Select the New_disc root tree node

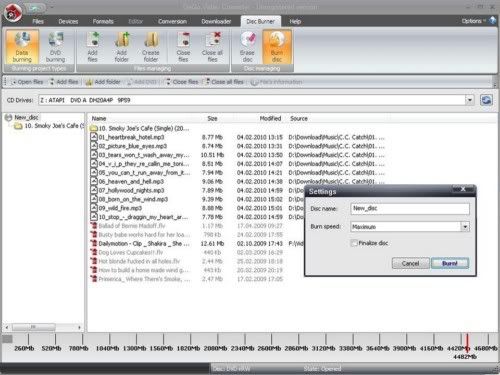point(26,117)
